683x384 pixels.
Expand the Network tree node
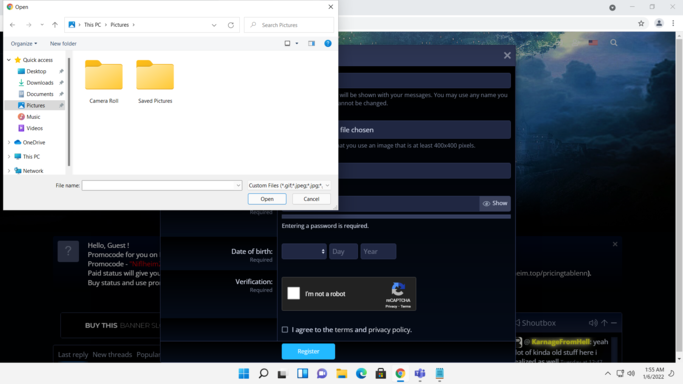click(9, 171)
